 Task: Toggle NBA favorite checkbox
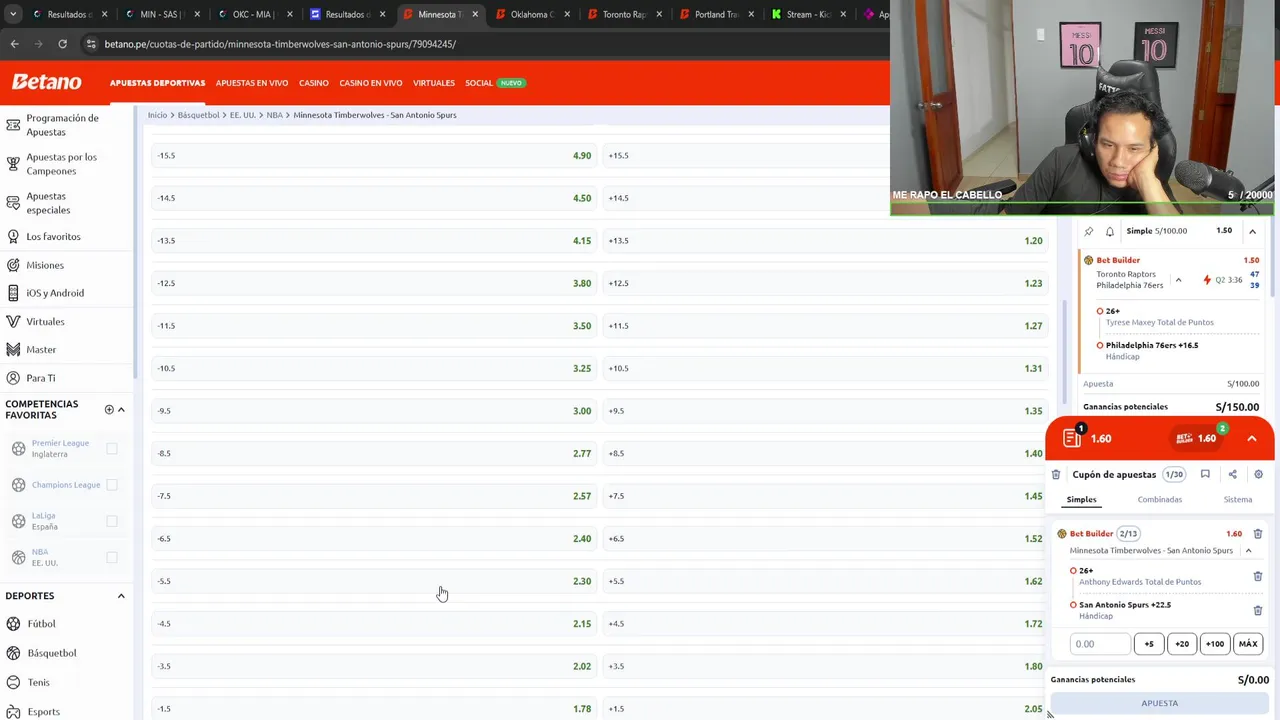click(x=112, y=557)
